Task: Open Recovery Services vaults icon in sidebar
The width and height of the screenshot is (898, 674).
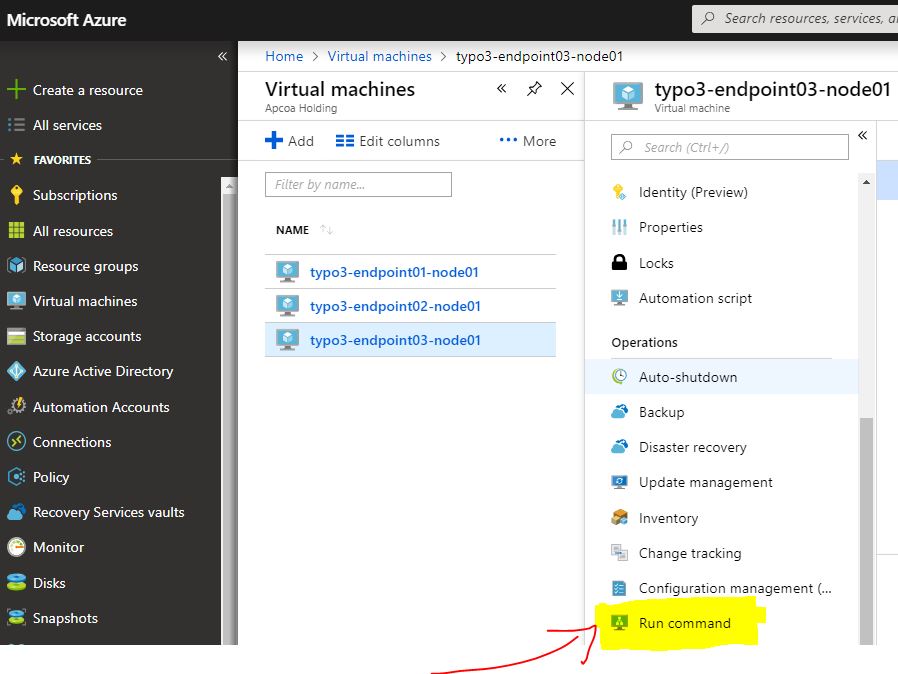Action: (16, 512)
